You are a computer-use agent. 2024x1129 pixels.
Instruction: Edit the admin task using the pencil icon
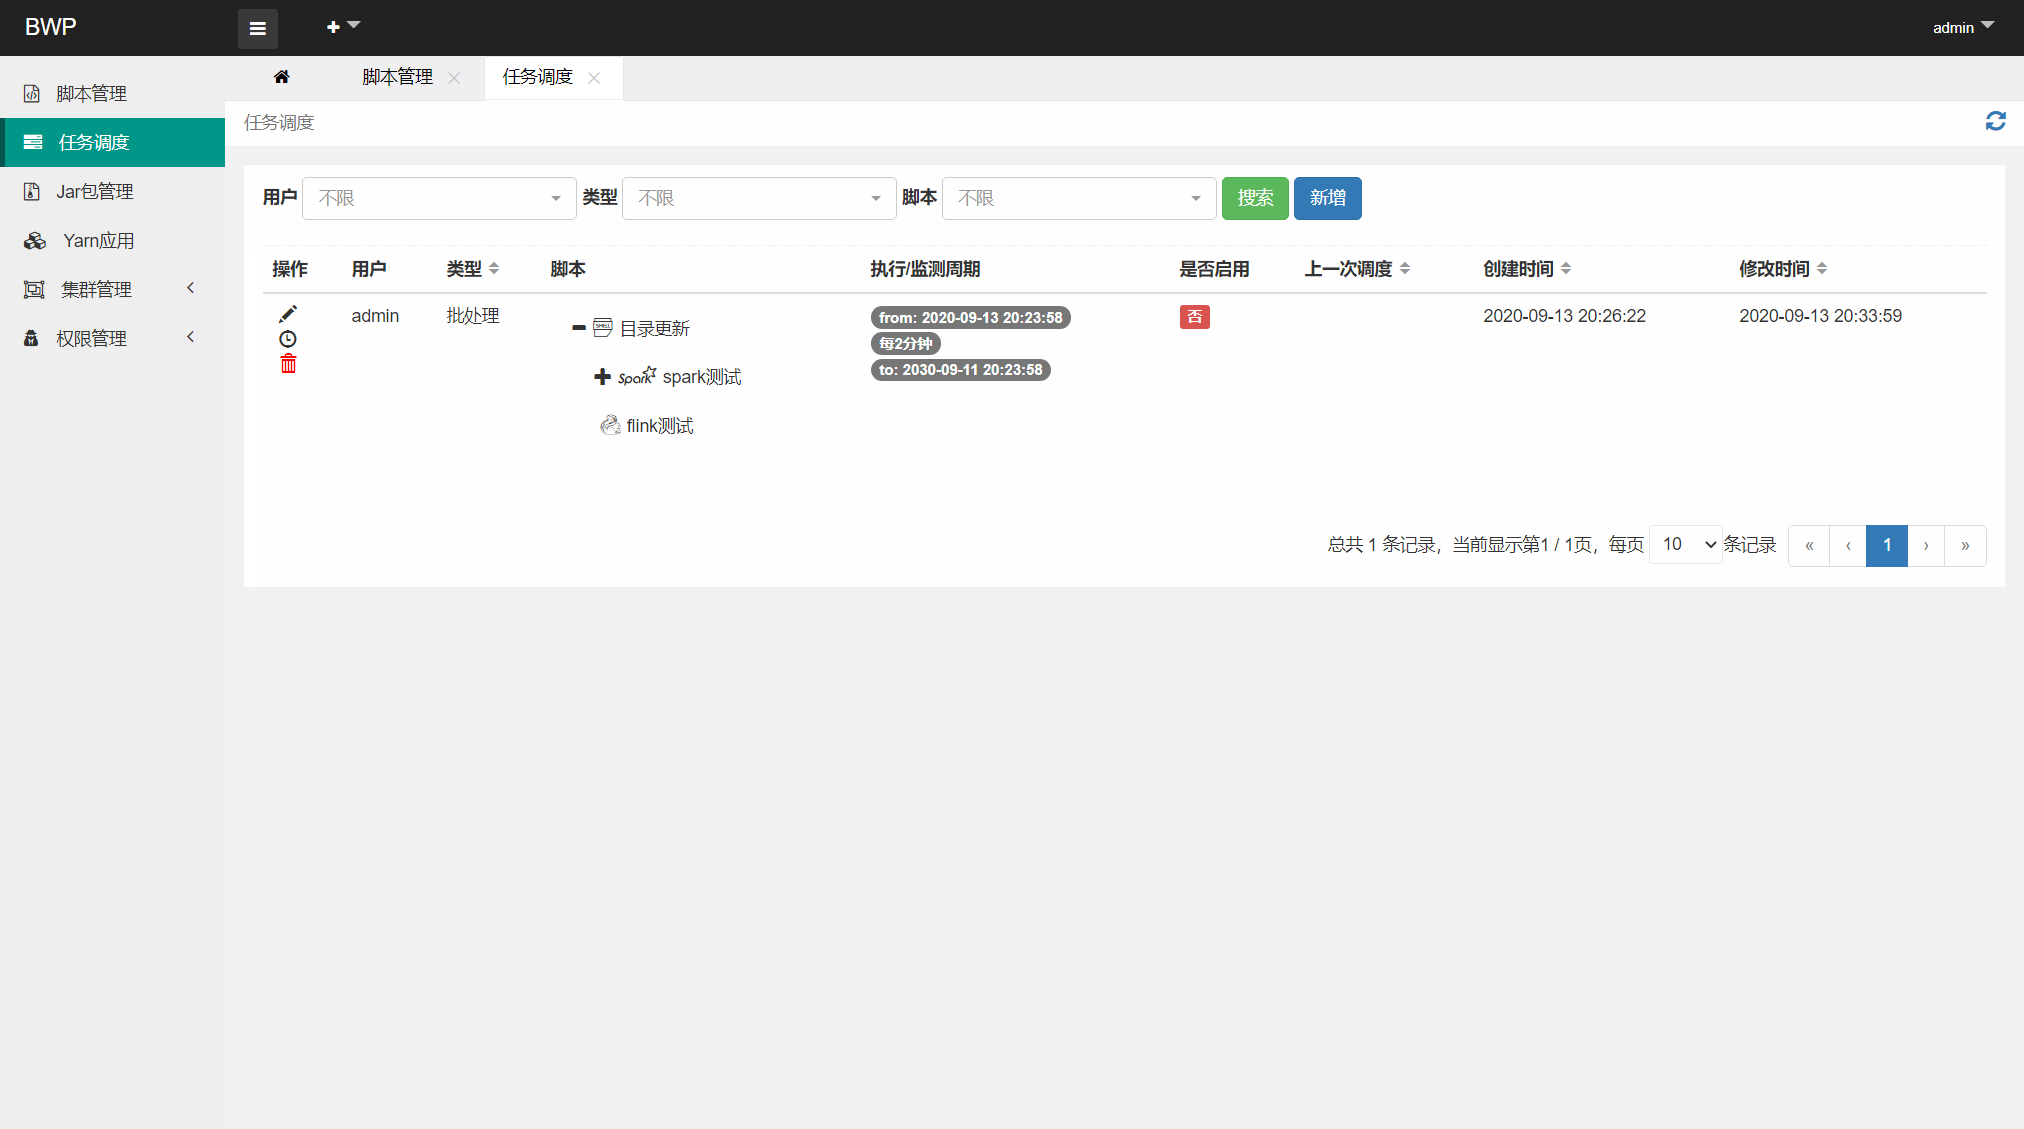(x=287, y=314)
